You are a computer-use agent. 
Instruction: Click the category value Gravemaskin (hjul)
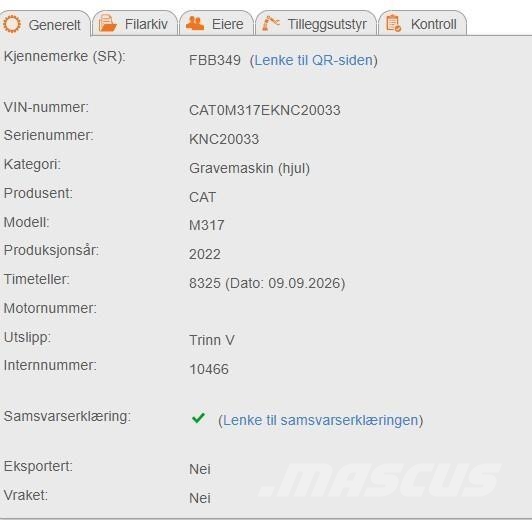249,168
